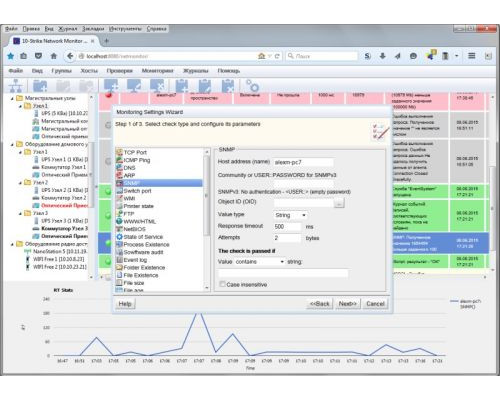Viewport: 500px width, 400px height.
Task: Click the Object ID (OID) field
Action: pos(303,203)
